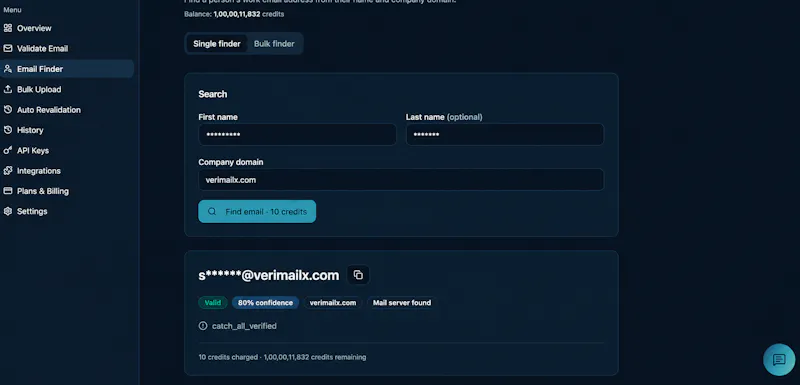Screen dimensions: 800x385
Task: Click the magnifier icon in Find email button
Action: (x=212, y=212)
